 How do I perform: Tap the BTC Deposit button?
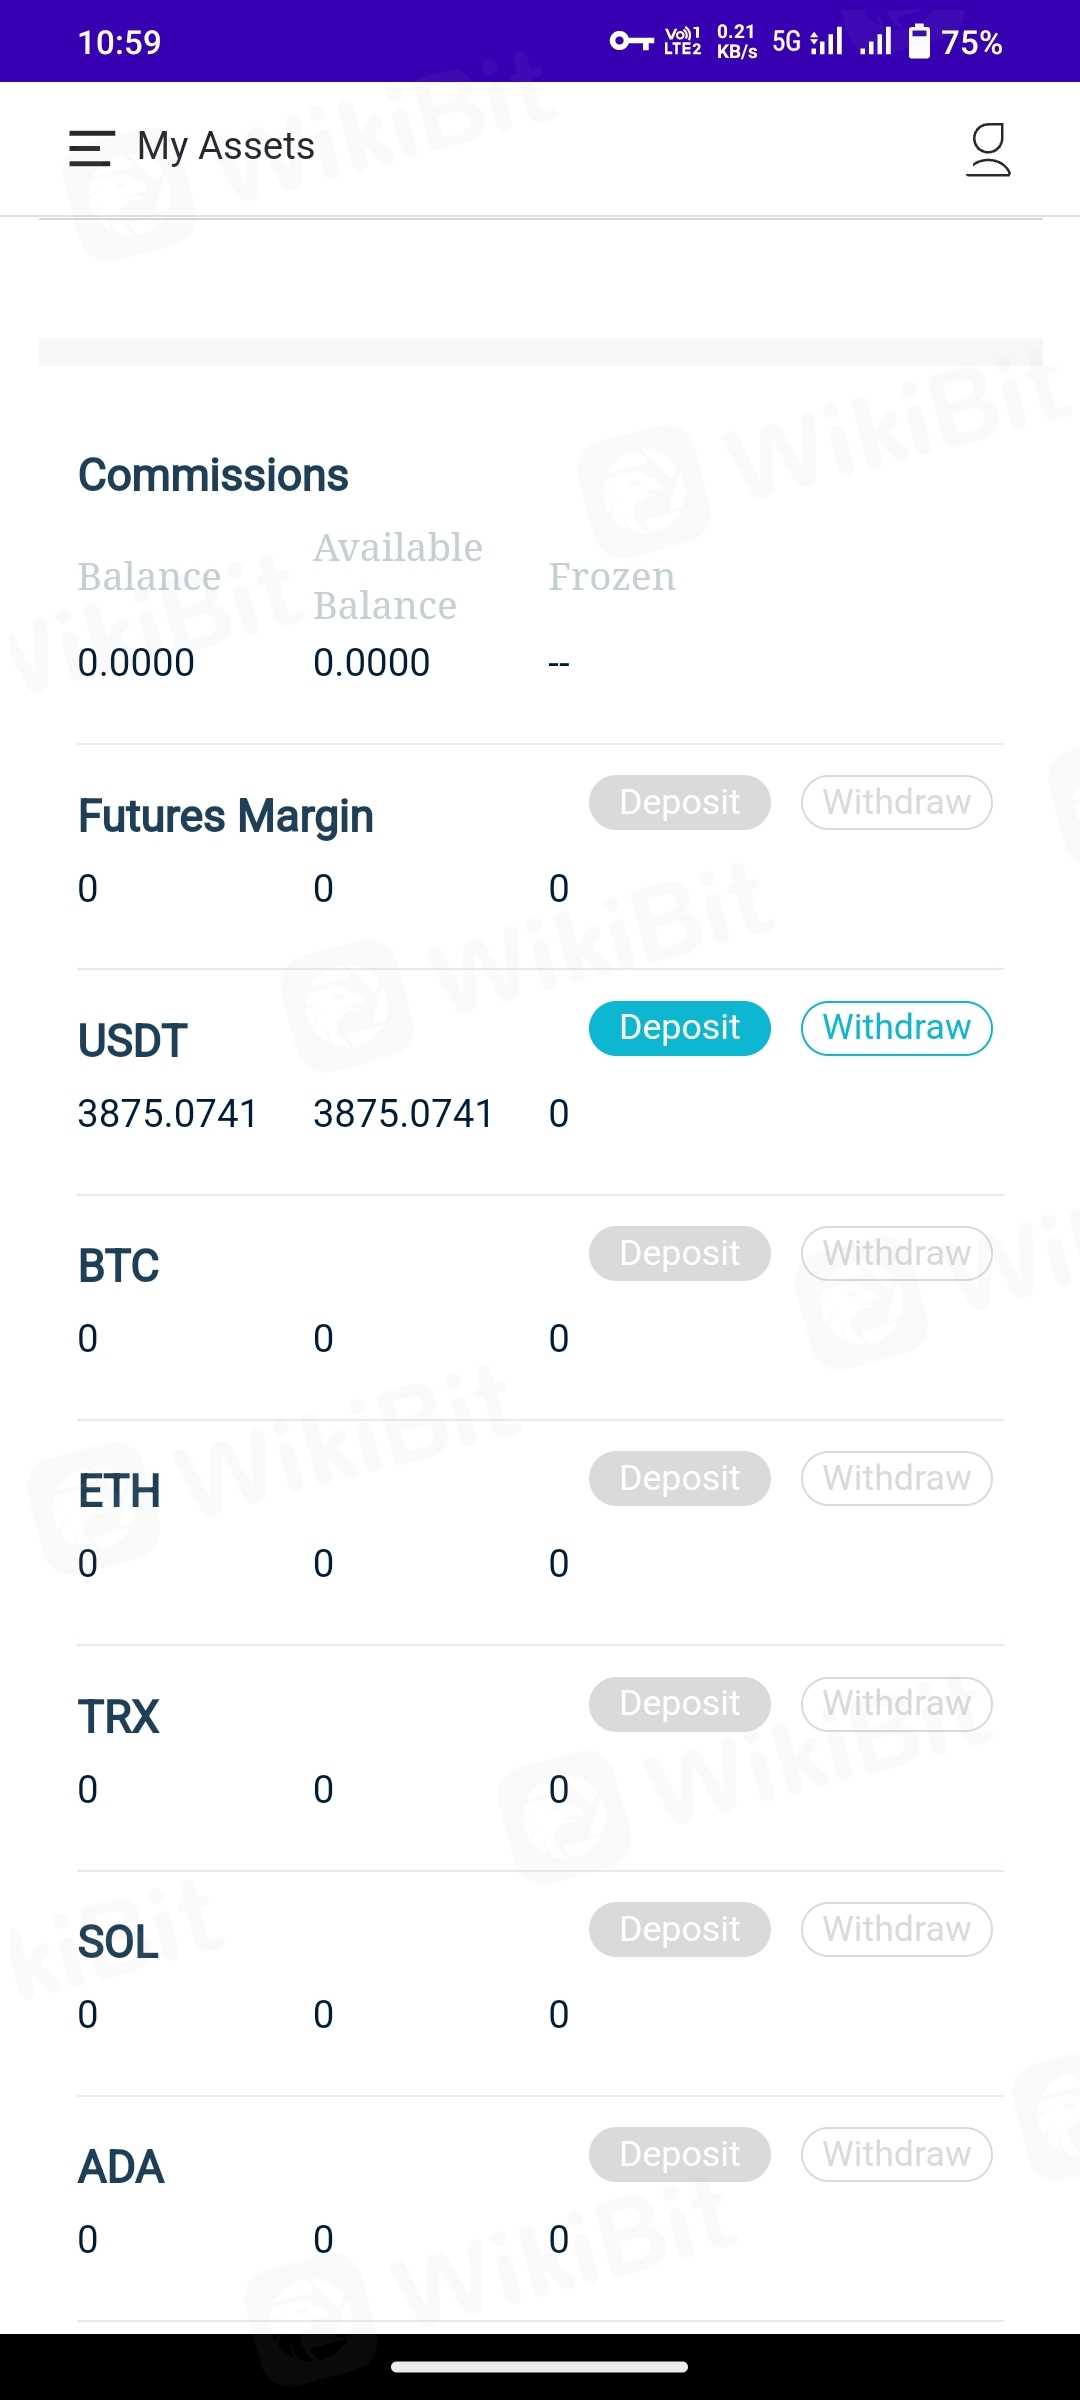[680, 1253]
